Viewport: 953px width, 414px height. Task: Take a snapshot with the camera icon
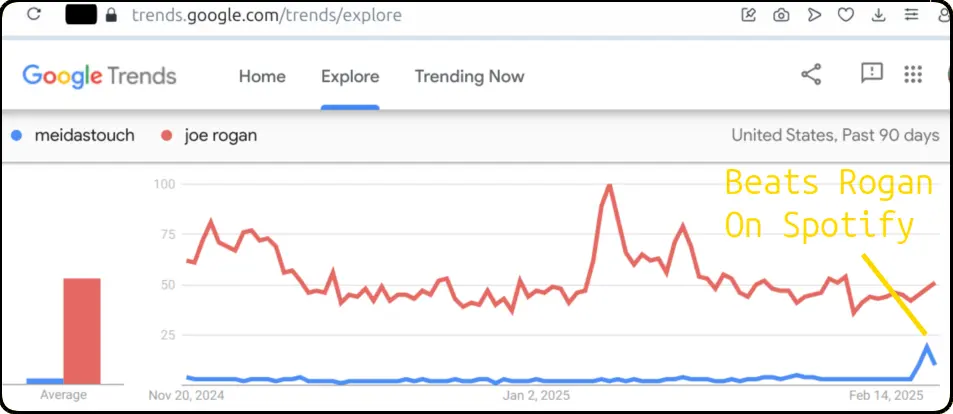781,15
